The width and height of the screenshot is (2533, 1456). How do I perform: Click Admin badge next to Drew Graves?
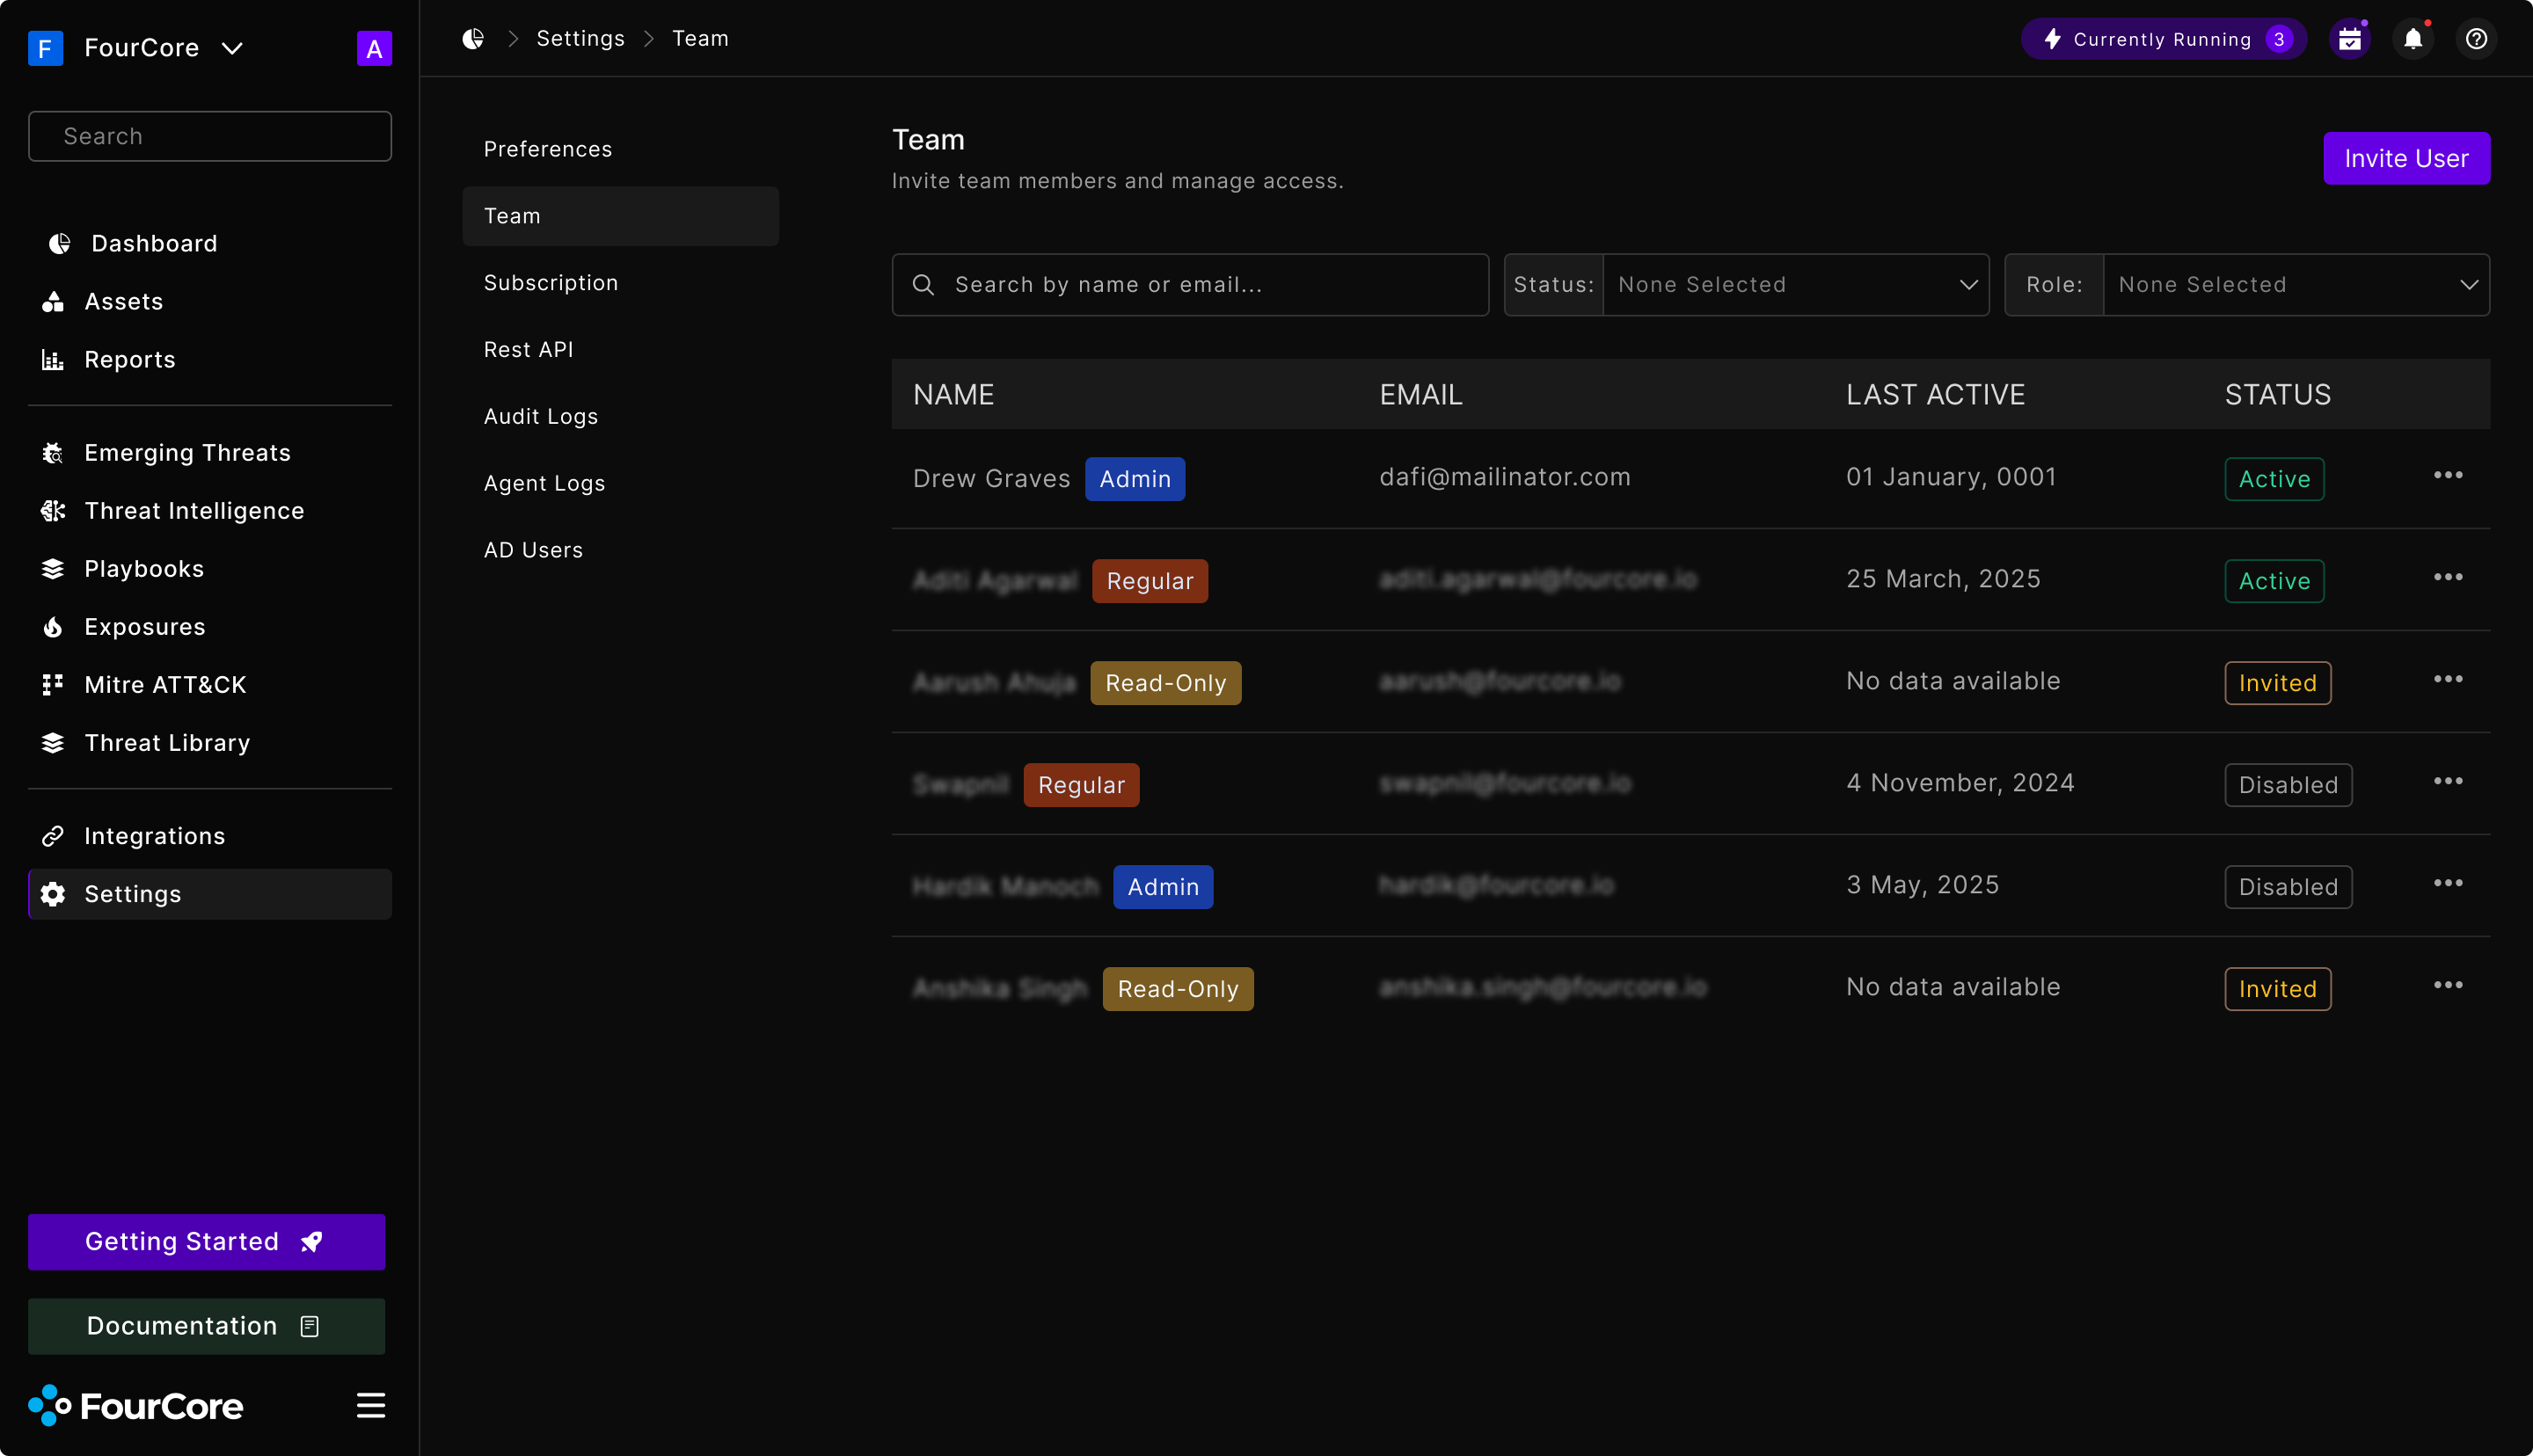point(1135,479)
